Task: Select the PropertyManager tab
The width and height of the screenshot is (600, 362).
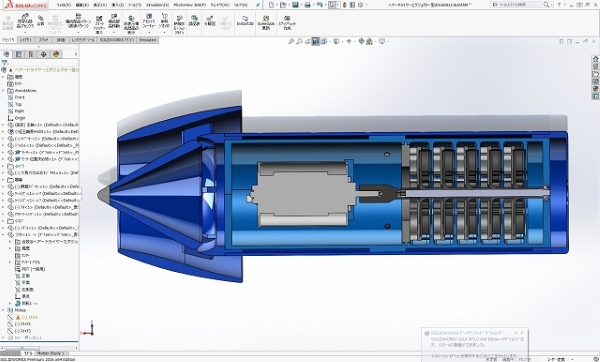Action: [18, 54]
